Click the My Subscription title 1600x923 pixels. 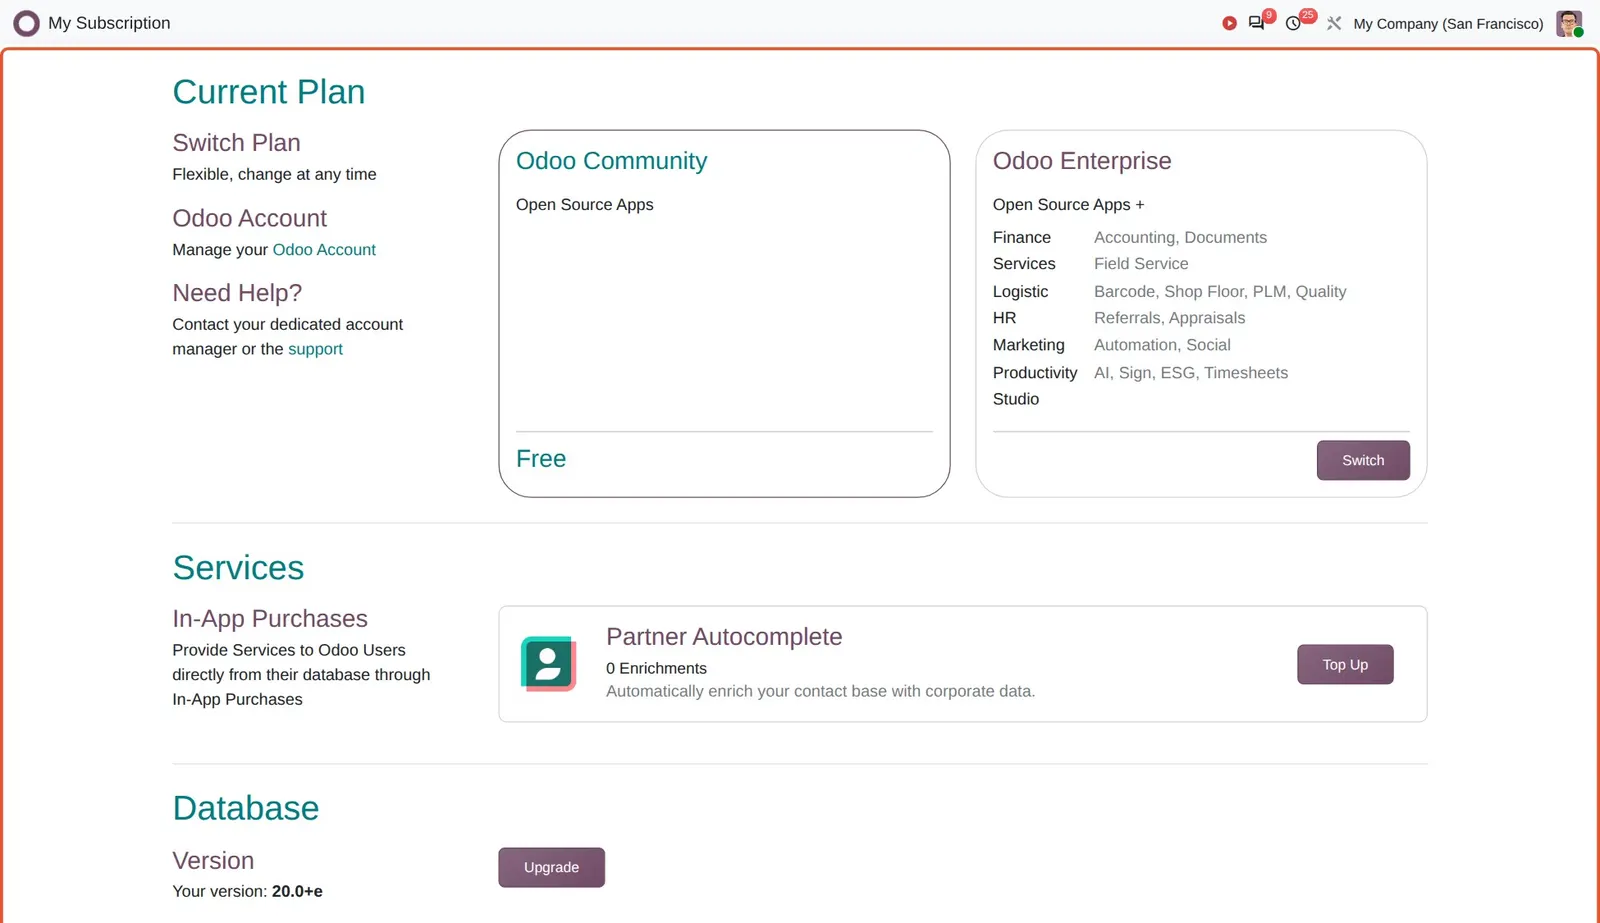click(109, 23)
